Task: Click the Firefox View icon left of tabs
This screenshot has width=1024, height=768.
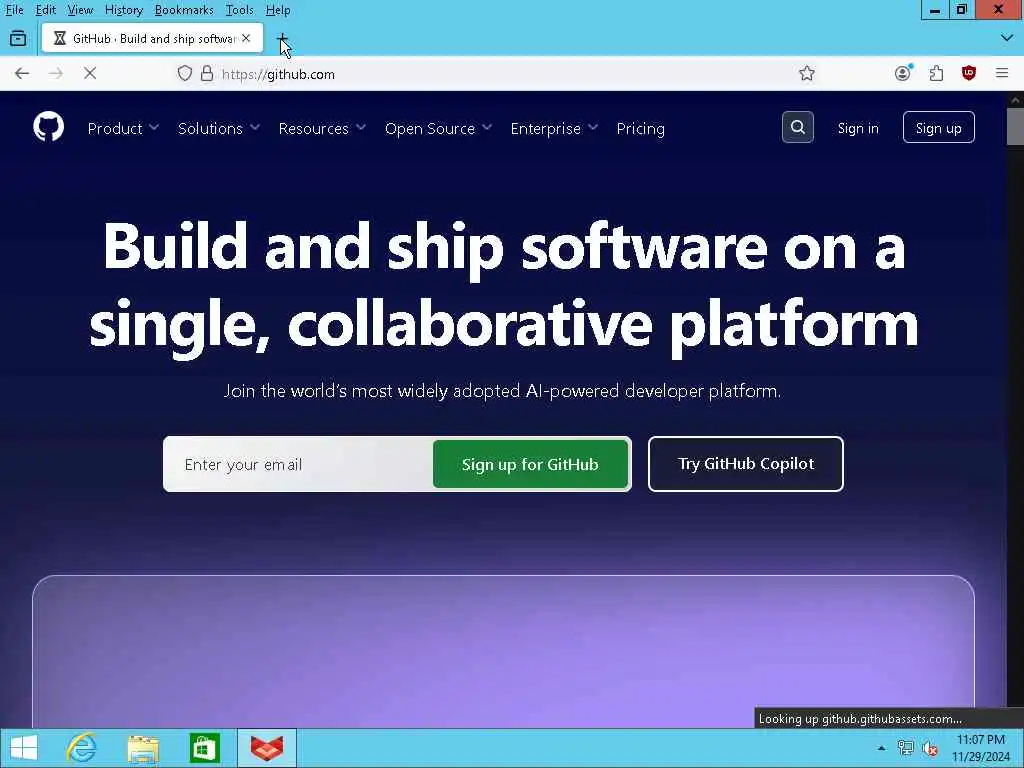Action: click(18, 39)
